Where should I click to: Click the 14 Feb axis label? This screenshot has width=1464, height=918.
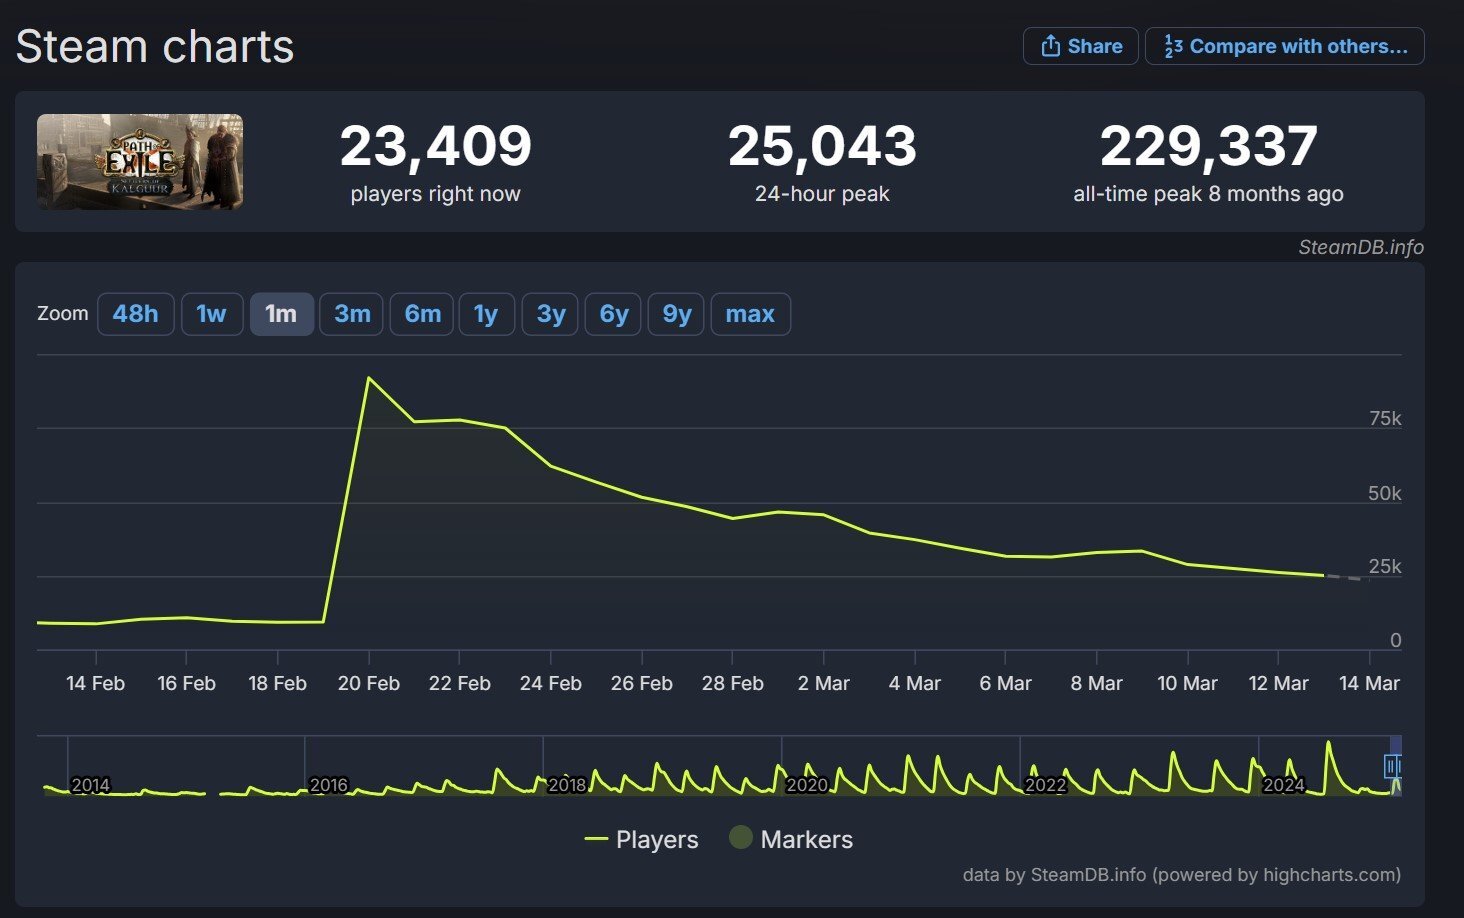pyautogui.click(x=95, y=683)
